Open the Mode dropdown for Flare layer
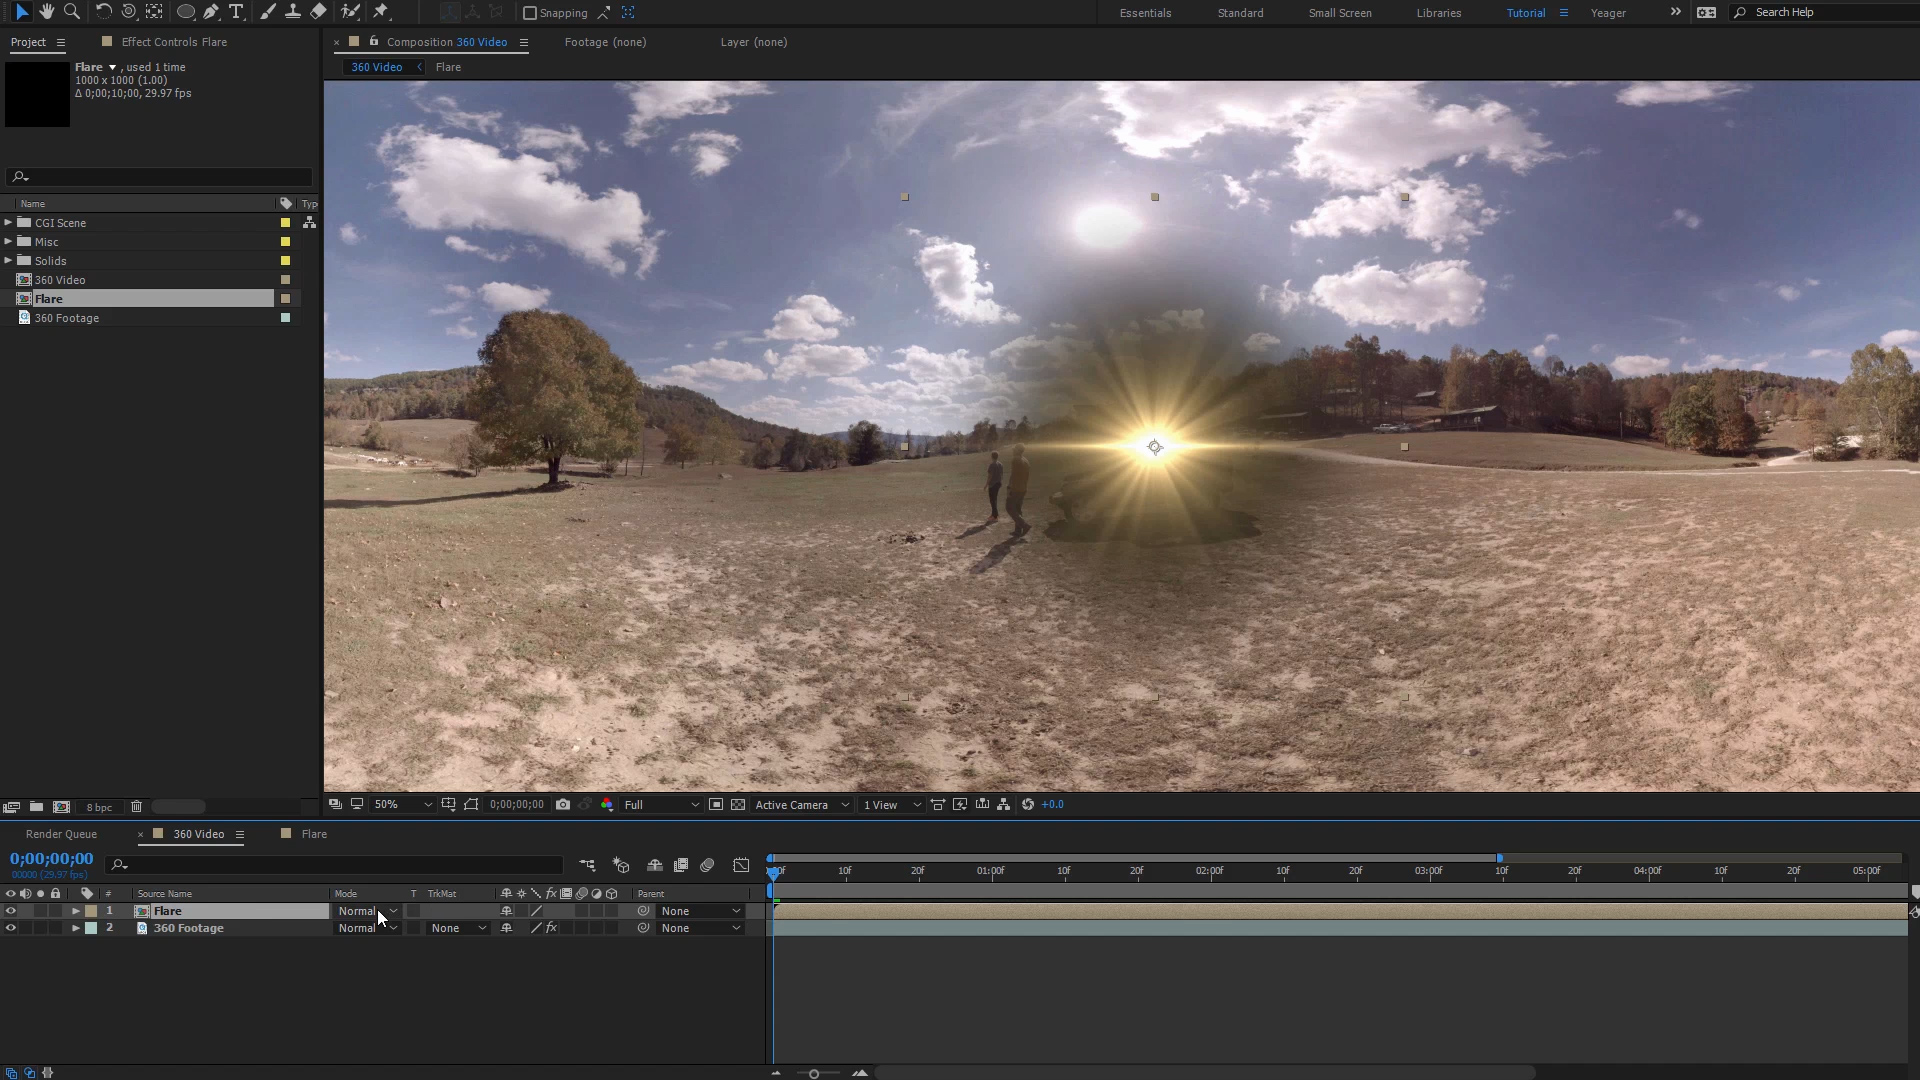The width and height of the screenshot is (1920, 1080). tap(367, 911)
